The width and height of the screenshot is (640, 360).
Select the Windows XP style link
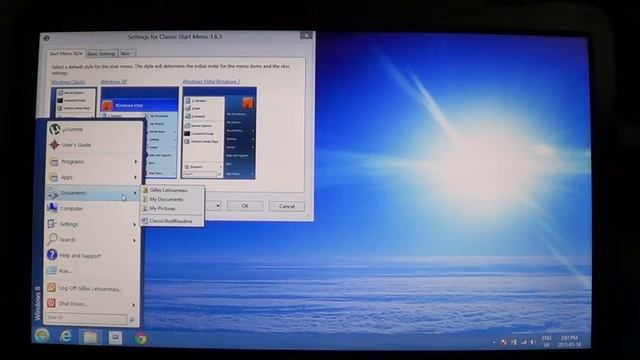(114, 82)
